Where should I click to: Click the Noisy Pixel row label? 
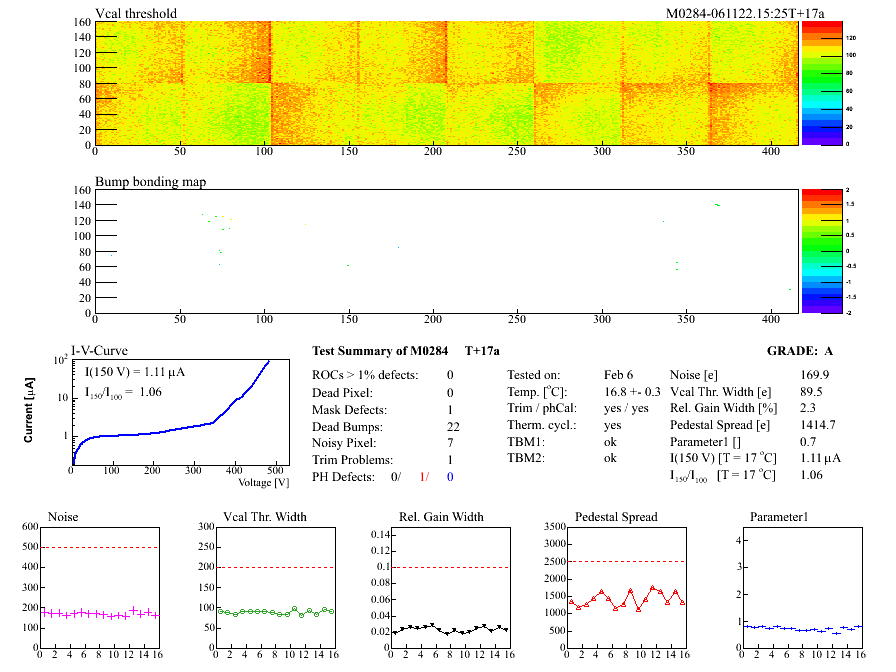pos(345,444)
